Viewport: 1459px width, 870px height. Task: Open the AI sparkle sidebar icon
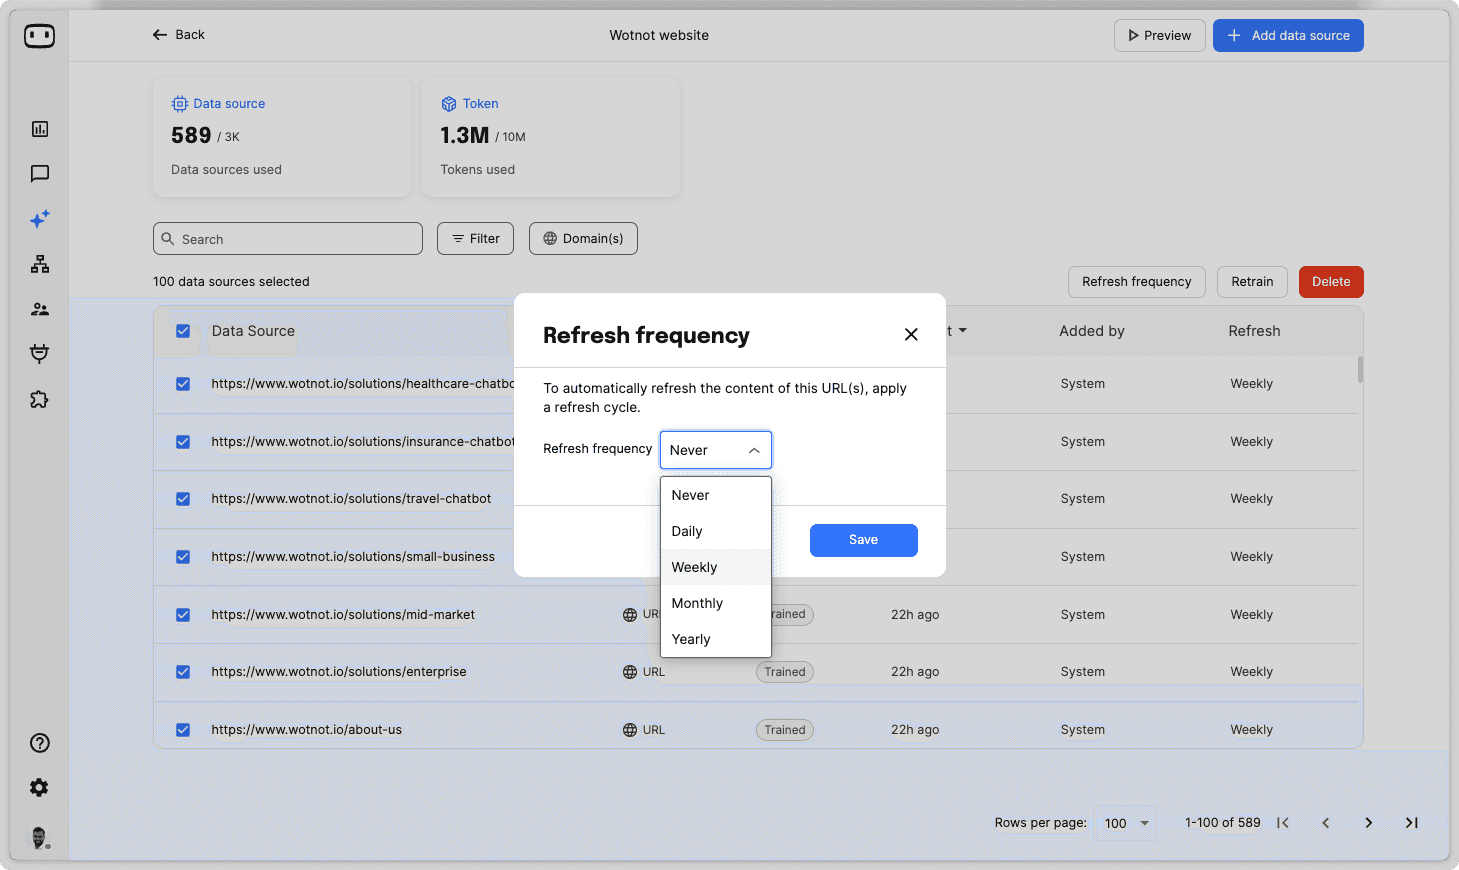pos(40,219)
